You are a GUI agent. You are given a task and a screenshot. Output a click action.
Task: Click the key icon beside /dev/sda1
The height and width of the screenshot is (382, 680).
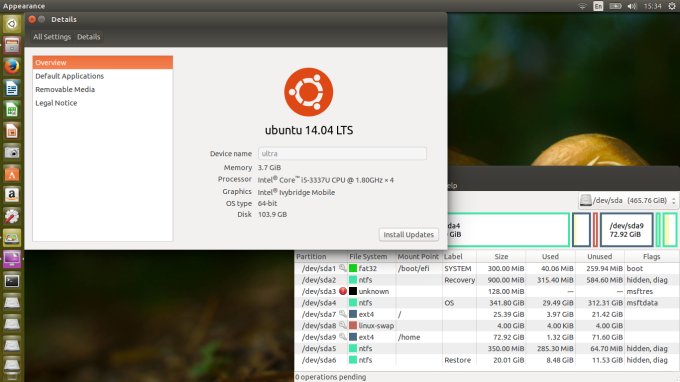point(343,268)
